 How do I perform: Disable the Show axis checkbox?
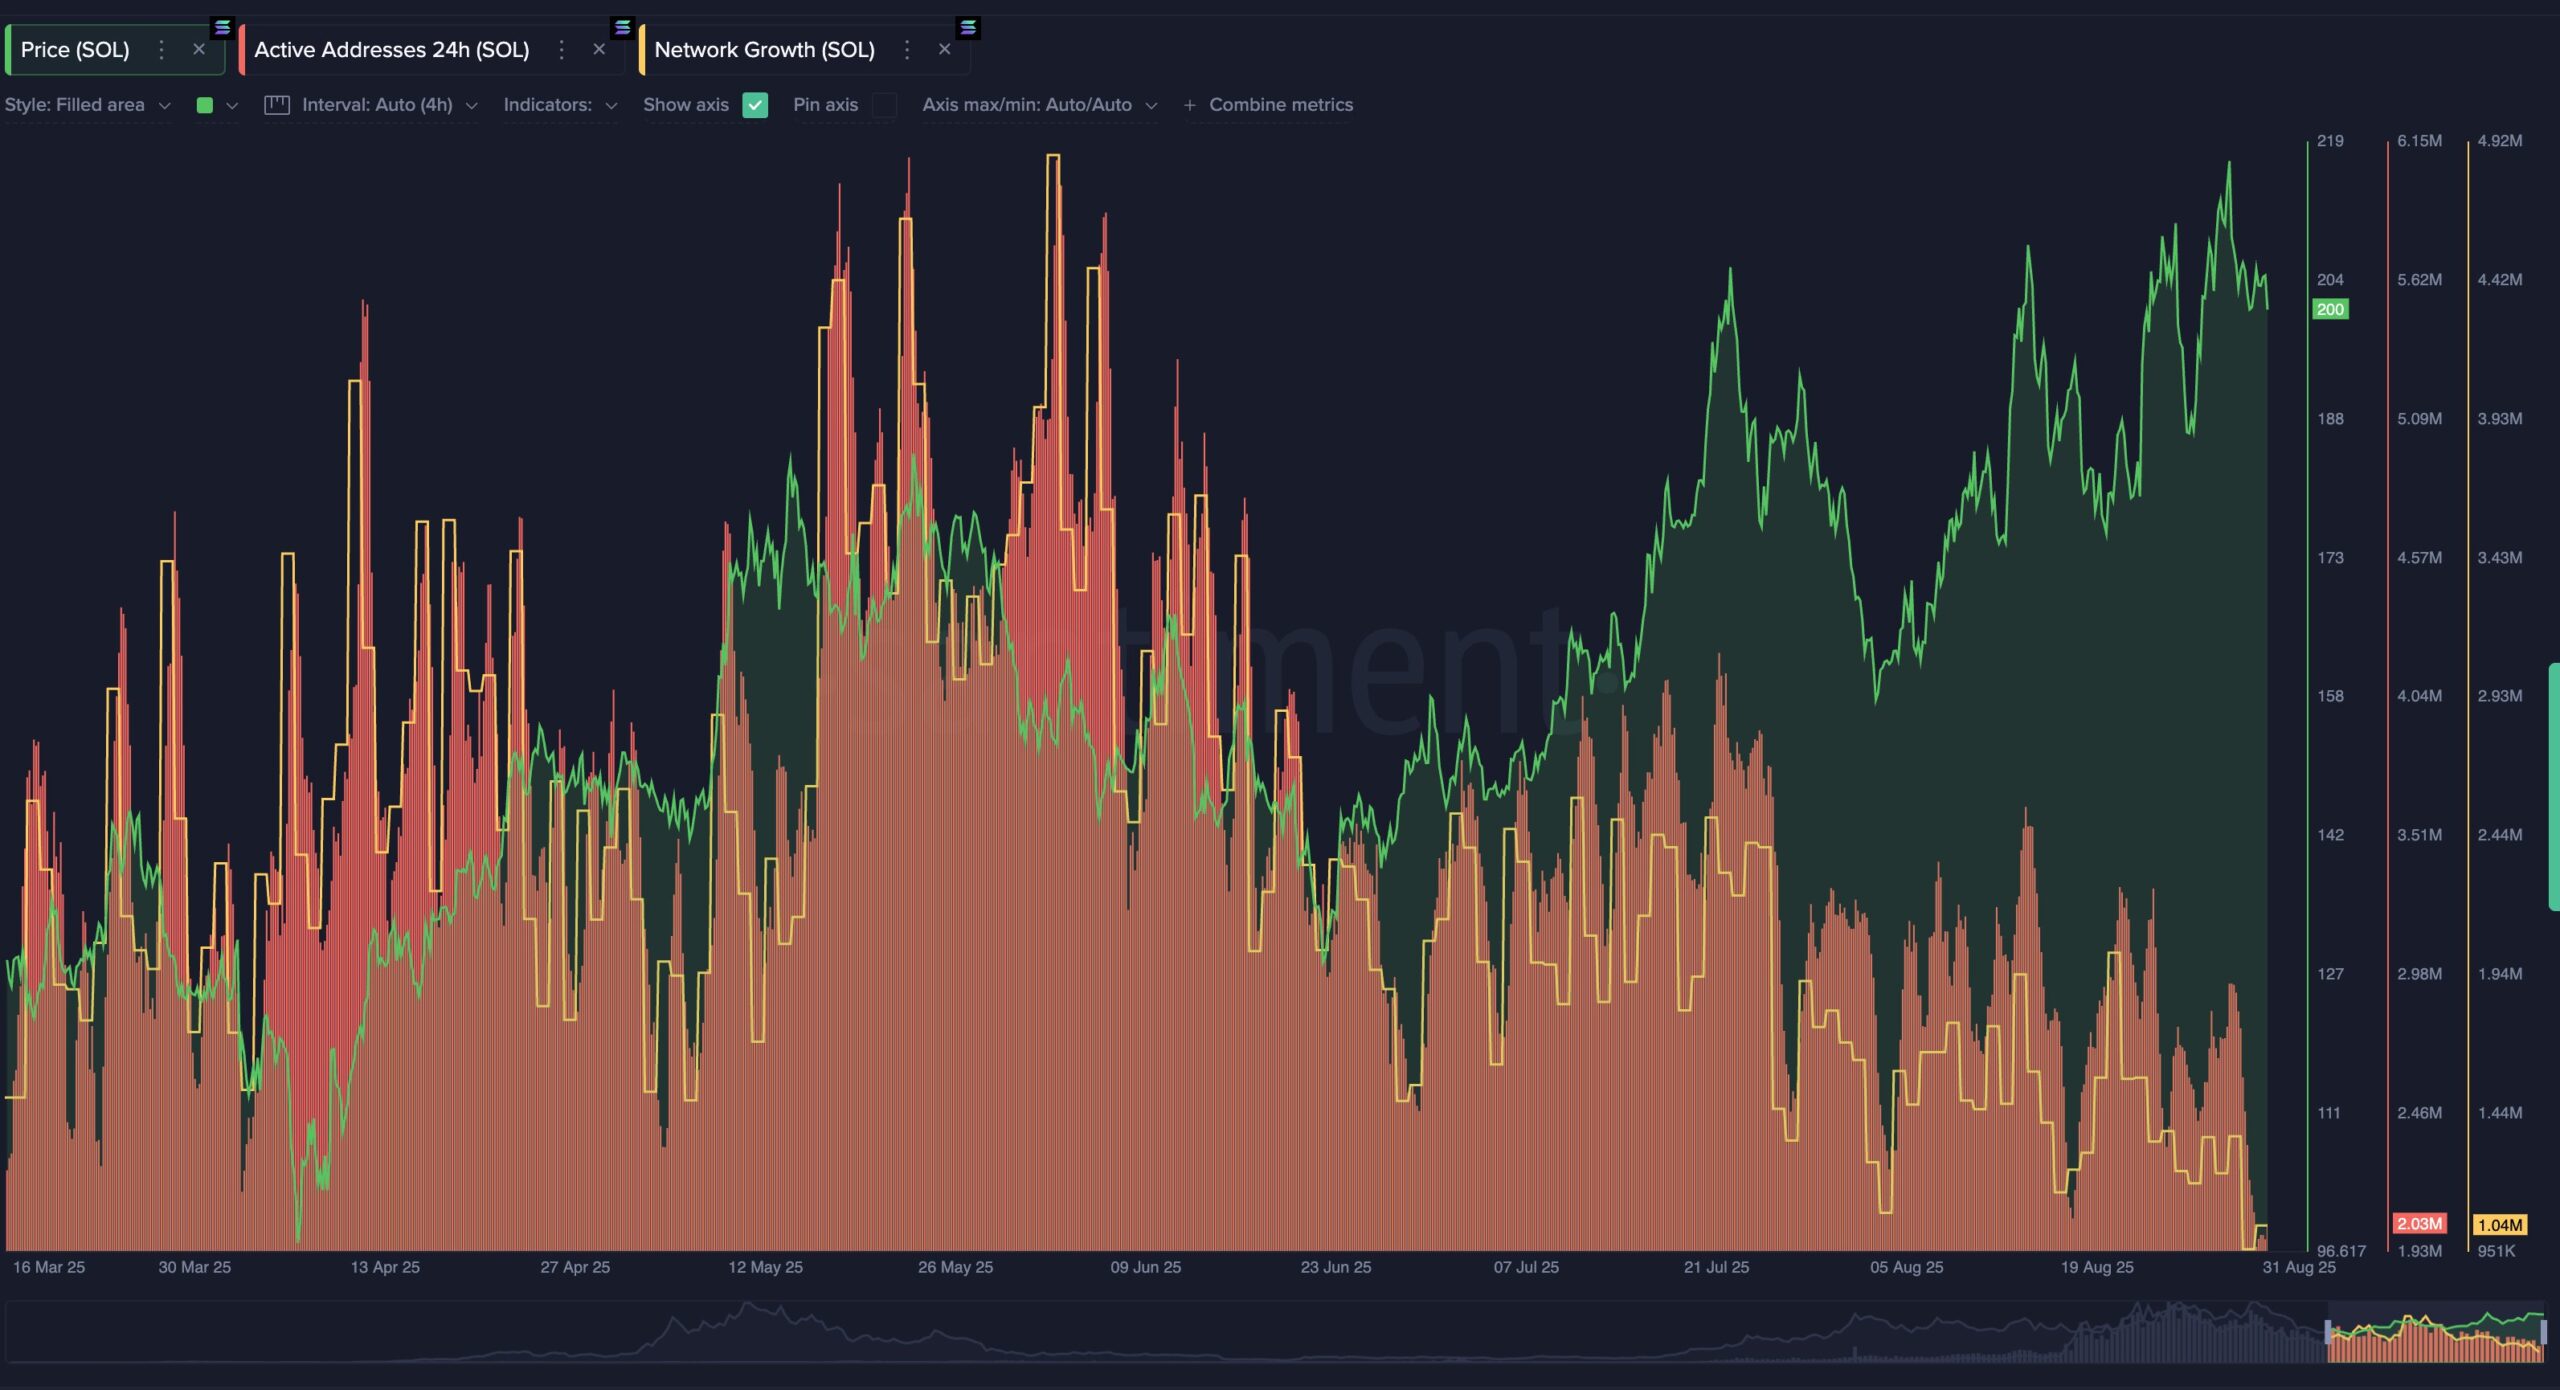[x=756, y=104]
